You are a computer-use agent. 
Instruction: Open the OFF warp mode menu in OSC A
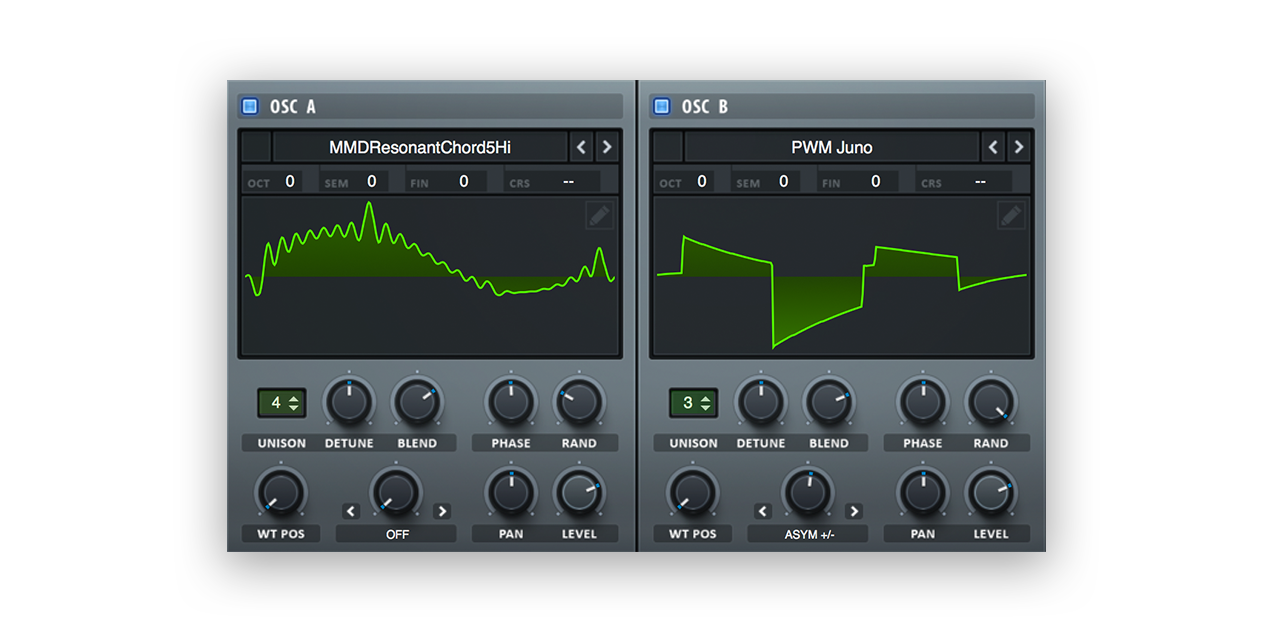click(397, 534)
